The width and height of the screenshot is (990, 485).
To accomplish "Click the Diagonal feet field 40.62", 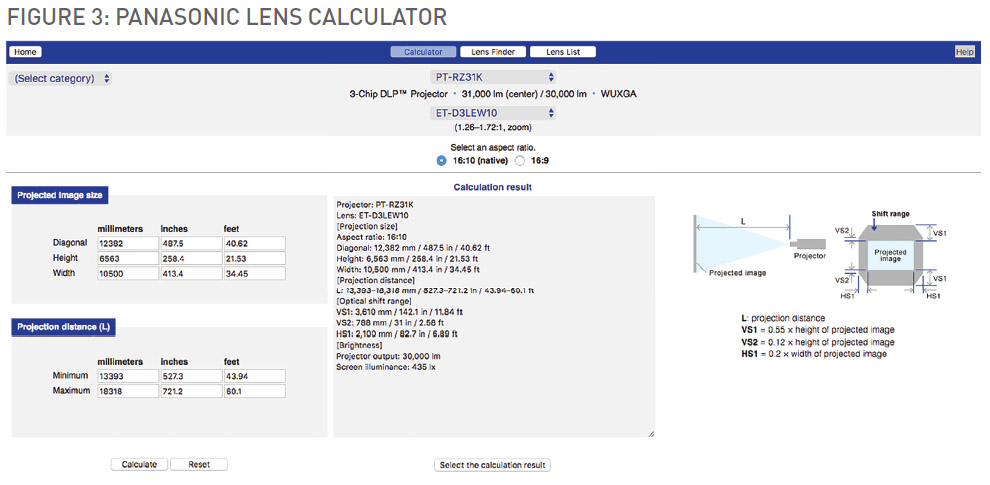I will click(254, 243).
